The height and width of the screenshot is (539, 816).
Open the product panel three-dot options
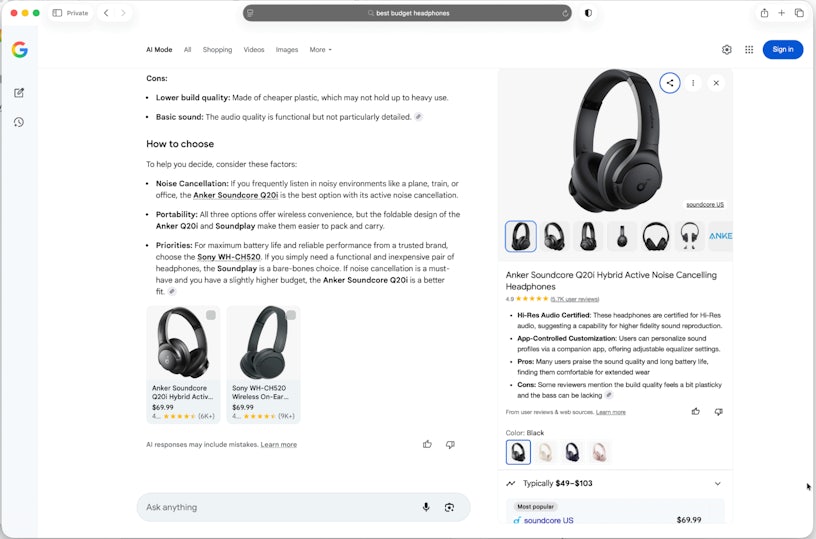[693, 83]
